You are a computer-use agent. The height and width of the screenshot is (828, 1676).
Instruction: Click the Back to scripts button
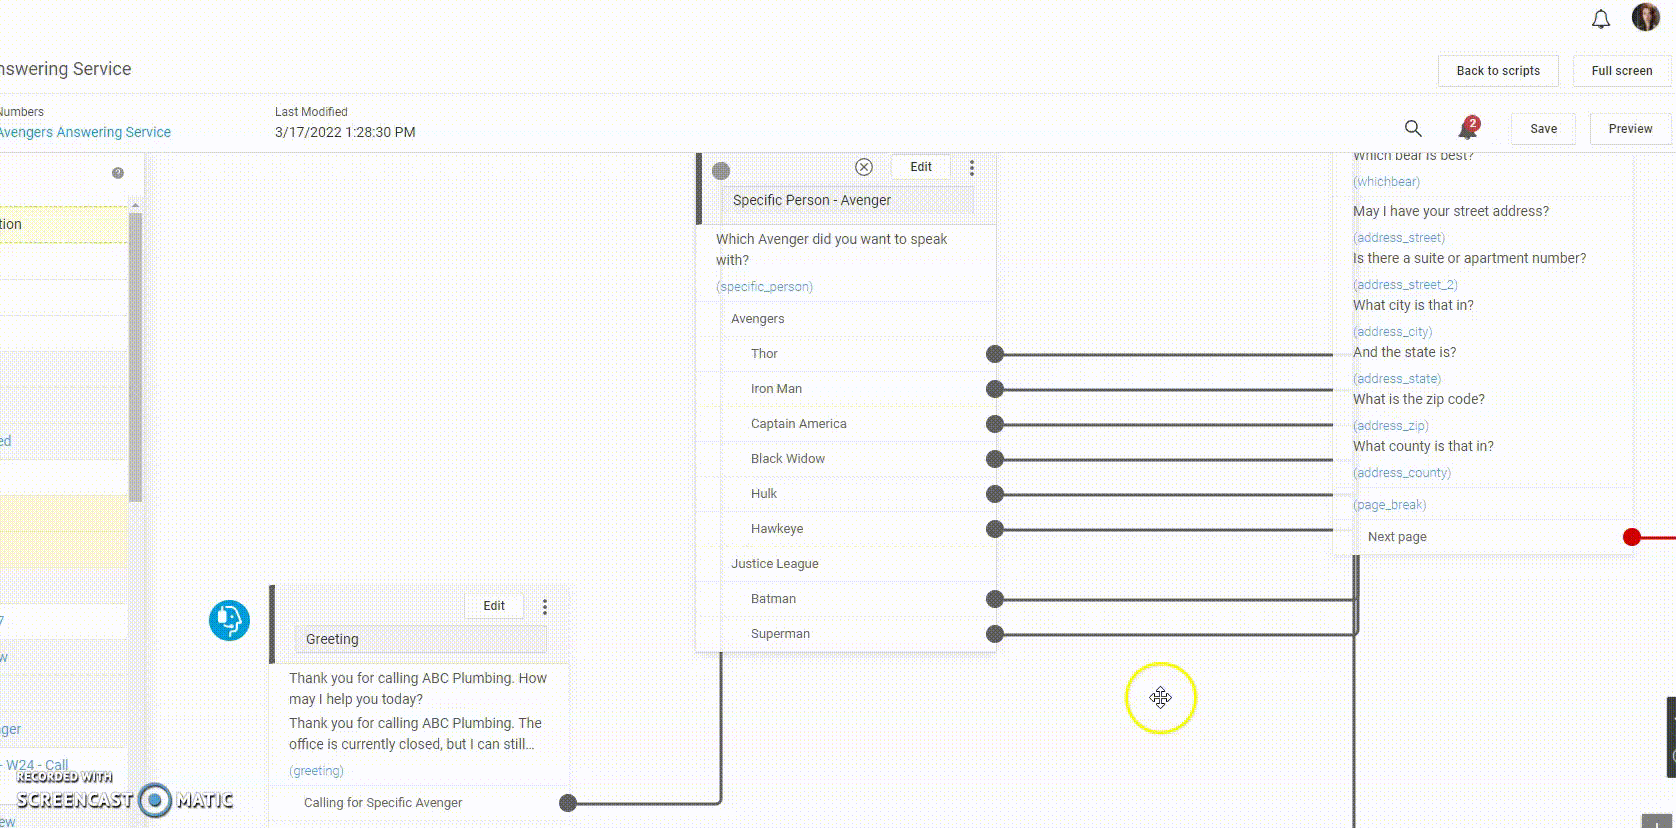pos(1497,71)
